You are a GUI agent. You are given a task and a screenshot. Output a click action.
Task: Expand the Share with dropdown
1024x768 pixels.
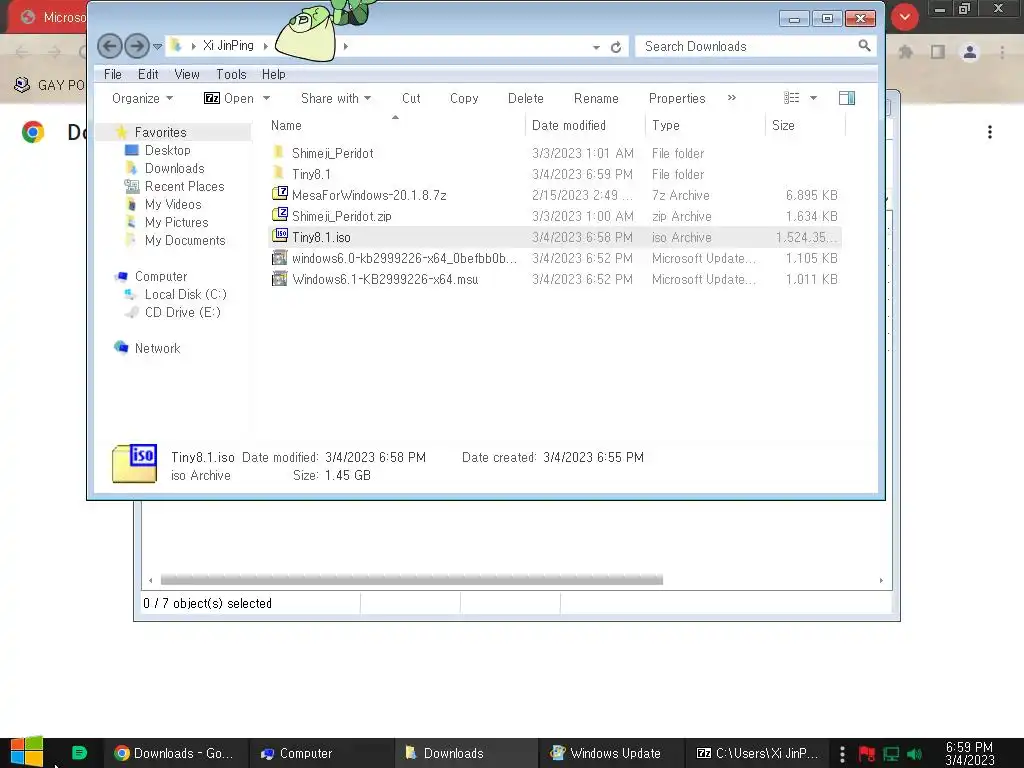[x=336, y=99]
